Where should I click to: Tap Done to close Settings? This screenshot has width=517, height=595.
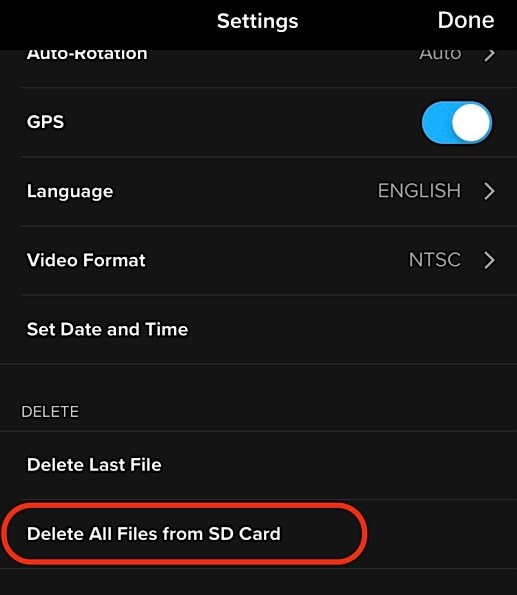tap(466, 20)
